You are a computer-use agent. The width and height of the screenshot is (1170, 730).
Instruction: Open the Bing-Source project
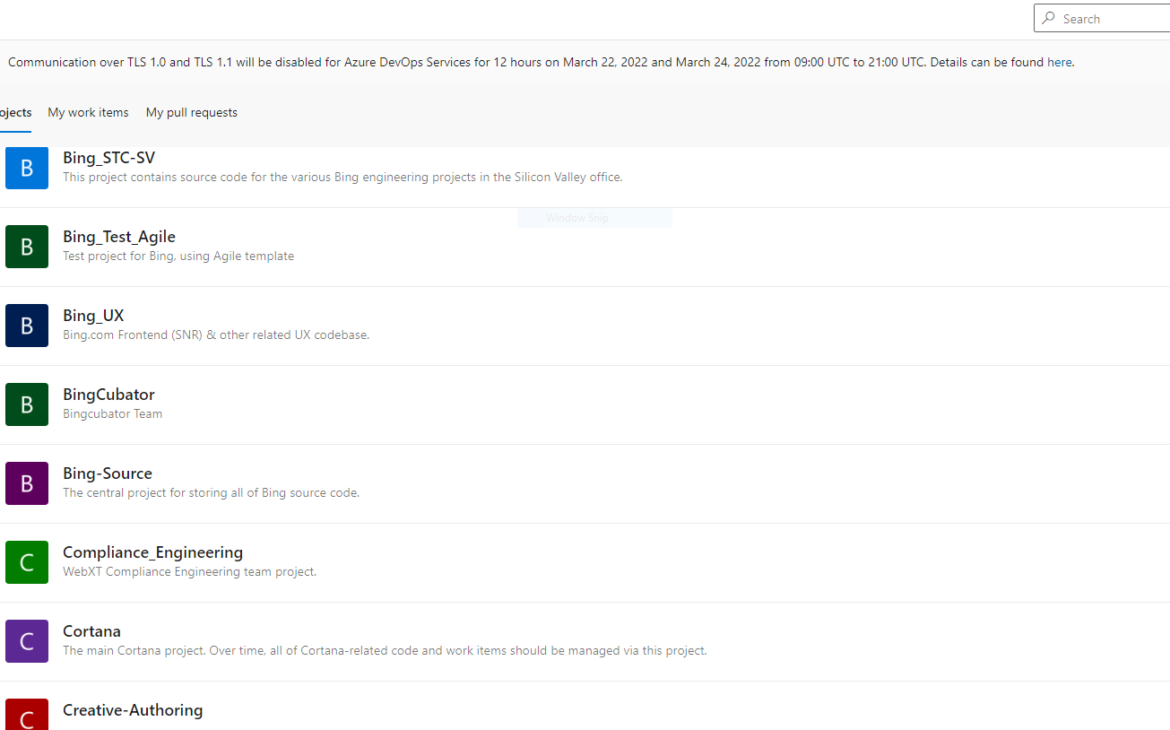tap(107, 473)
